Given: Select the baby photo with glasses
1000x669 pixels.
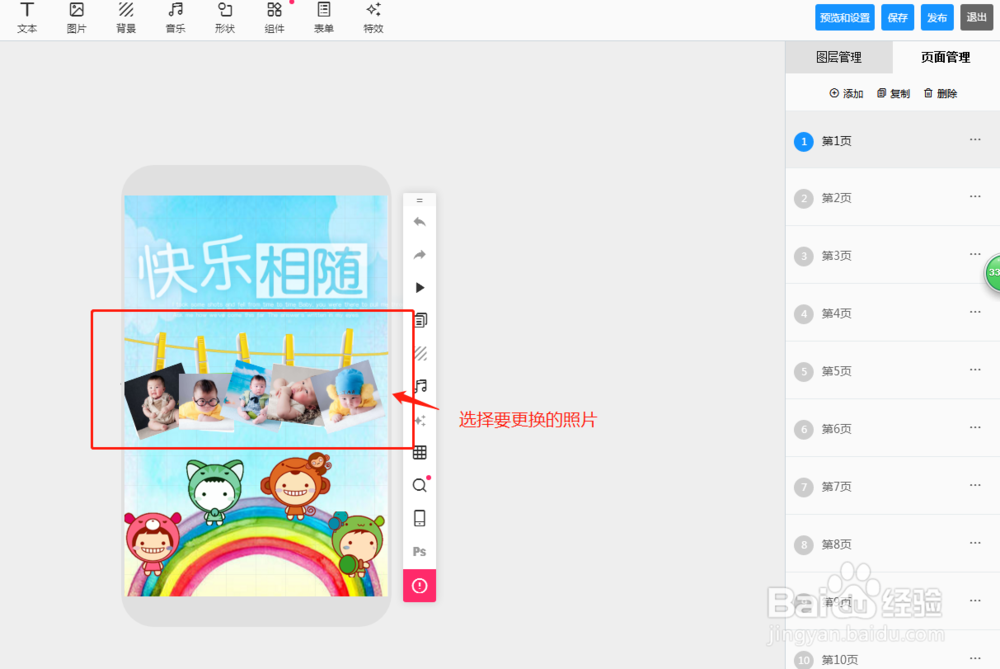Looking at the screenshot, I should 205,402.
